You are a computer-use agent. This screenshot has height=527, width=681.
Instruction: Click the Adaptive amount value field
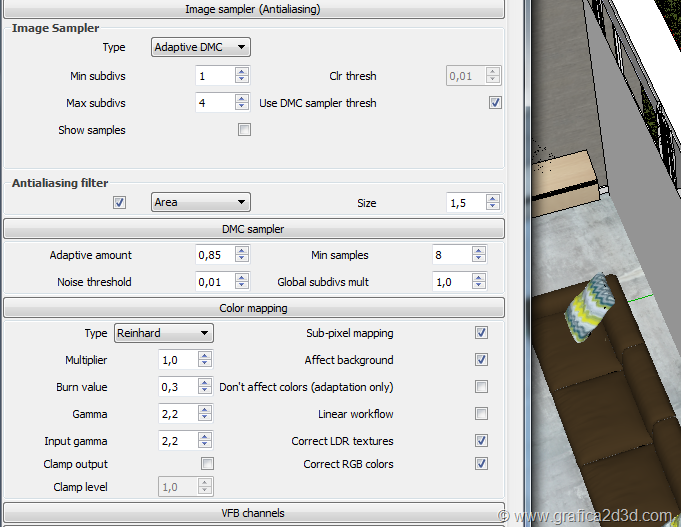click(x=215, y=255)
